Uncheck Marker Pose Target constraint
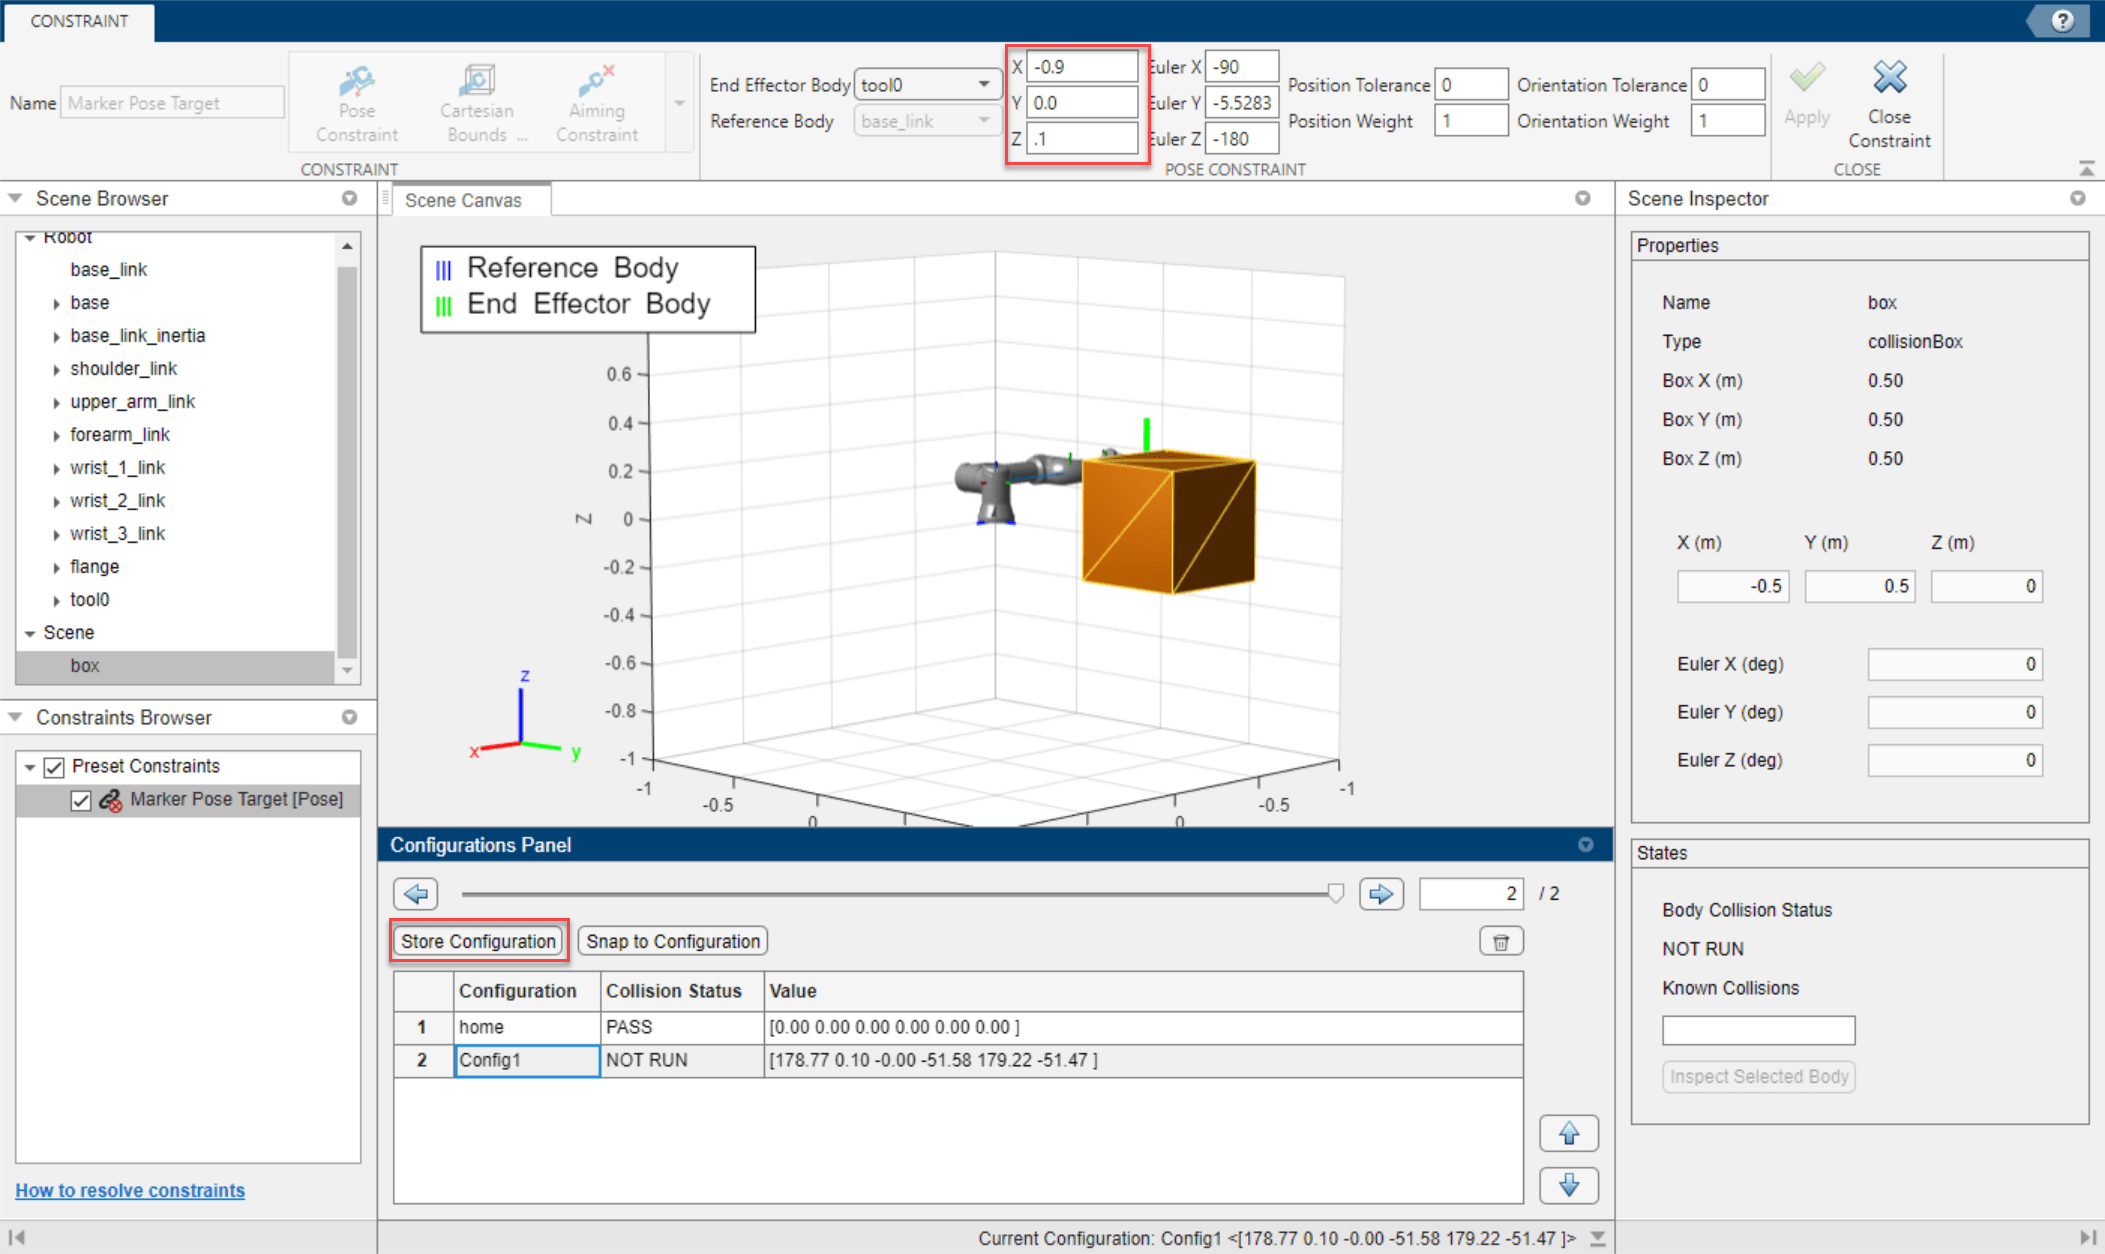 (x=81, y=800)
